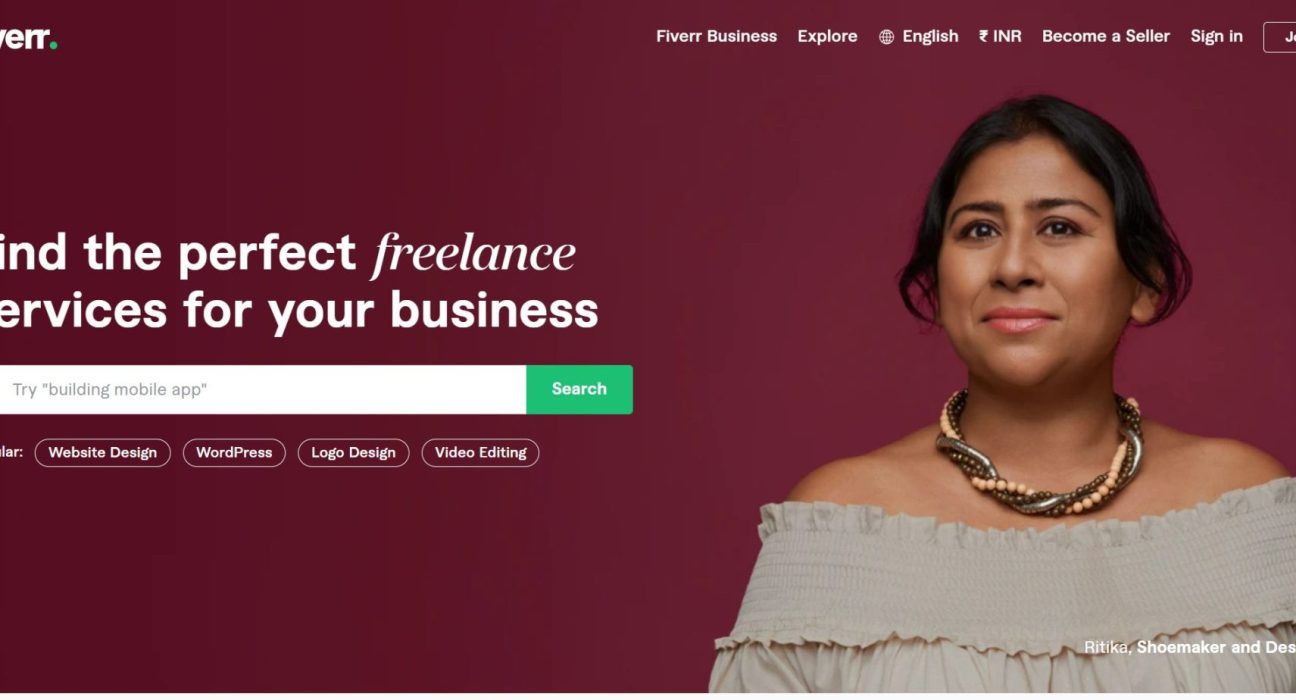The image size is (1296, 700).
Task: Click the Fiverr logo
Action: [28, 39]
